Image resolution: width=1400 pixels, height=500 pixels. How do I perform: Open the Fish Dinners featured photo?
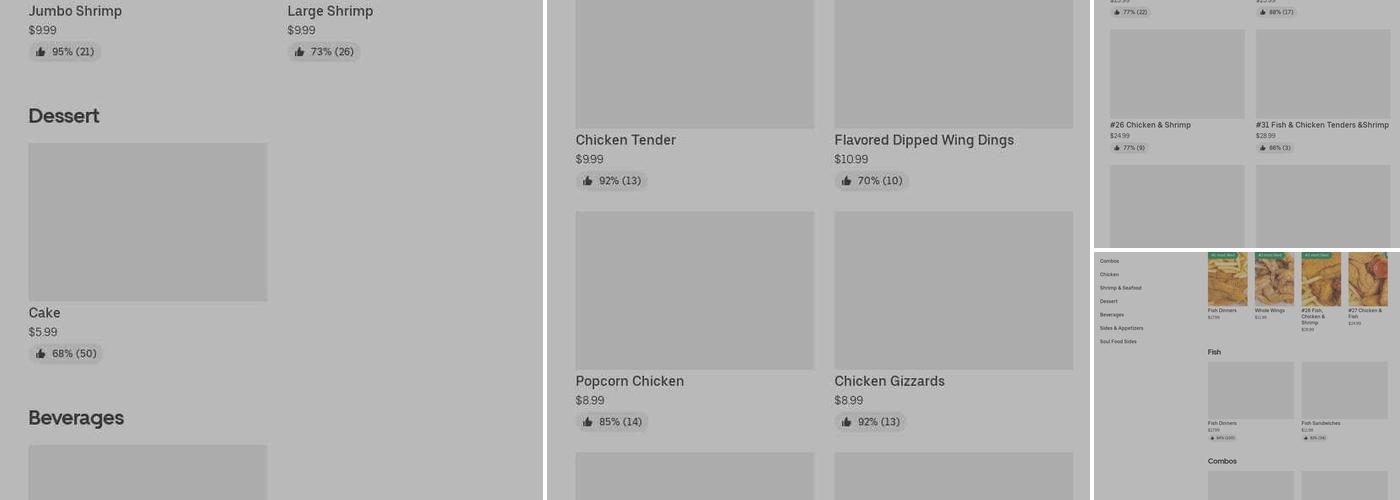tap(1227, 279)
